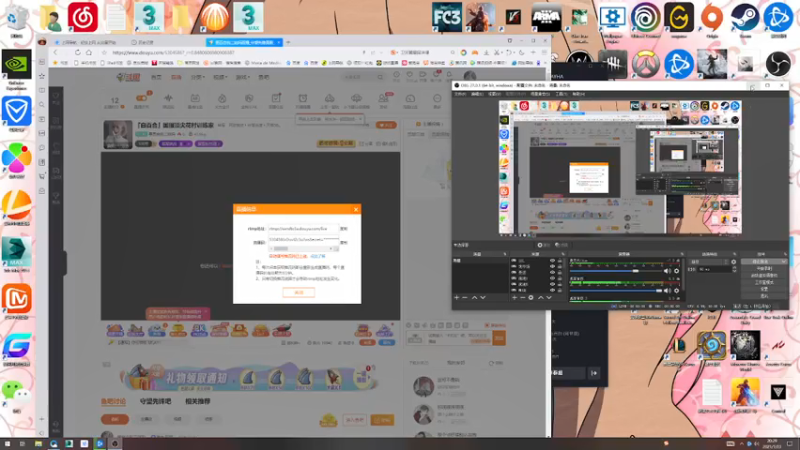Screen dimensions: 800x450
Task: Click the blue link in the dialog
Action: 318,256
